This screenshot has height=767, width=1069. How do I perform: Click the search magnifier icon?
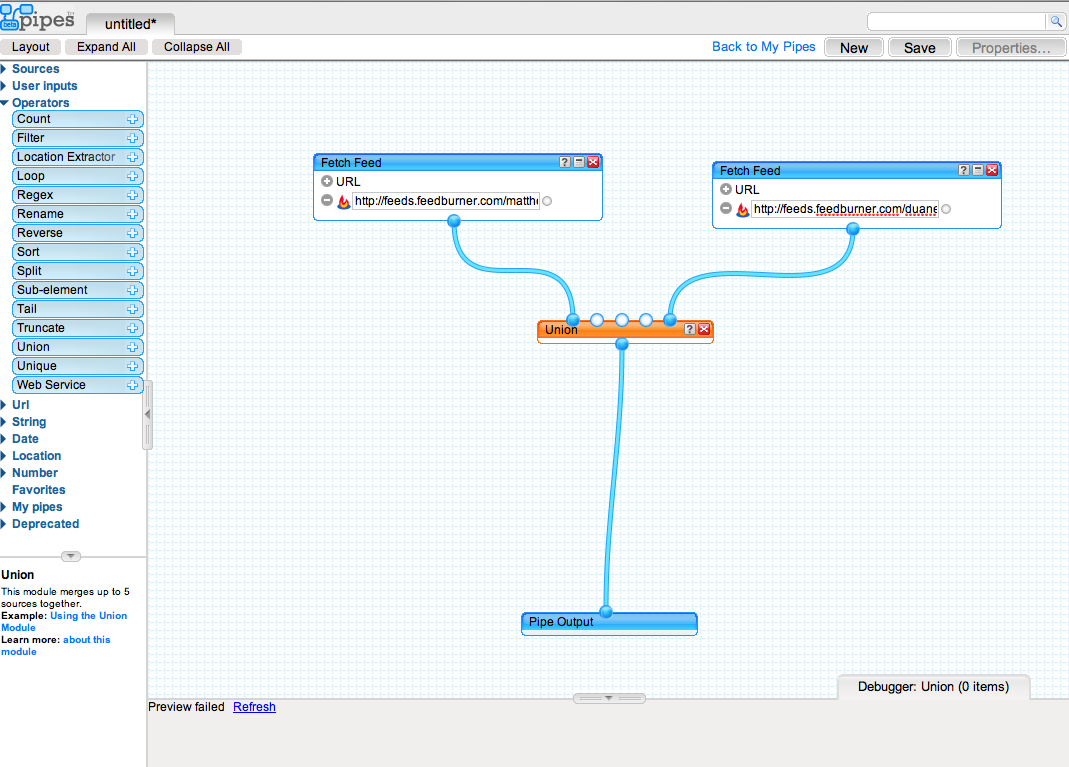[1055, 21]
